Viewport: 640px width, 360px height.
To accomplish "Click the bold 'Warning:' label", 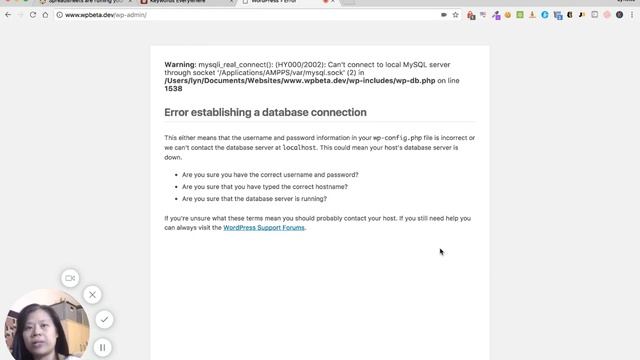I will pyautogui.click(x=180, y=64).
